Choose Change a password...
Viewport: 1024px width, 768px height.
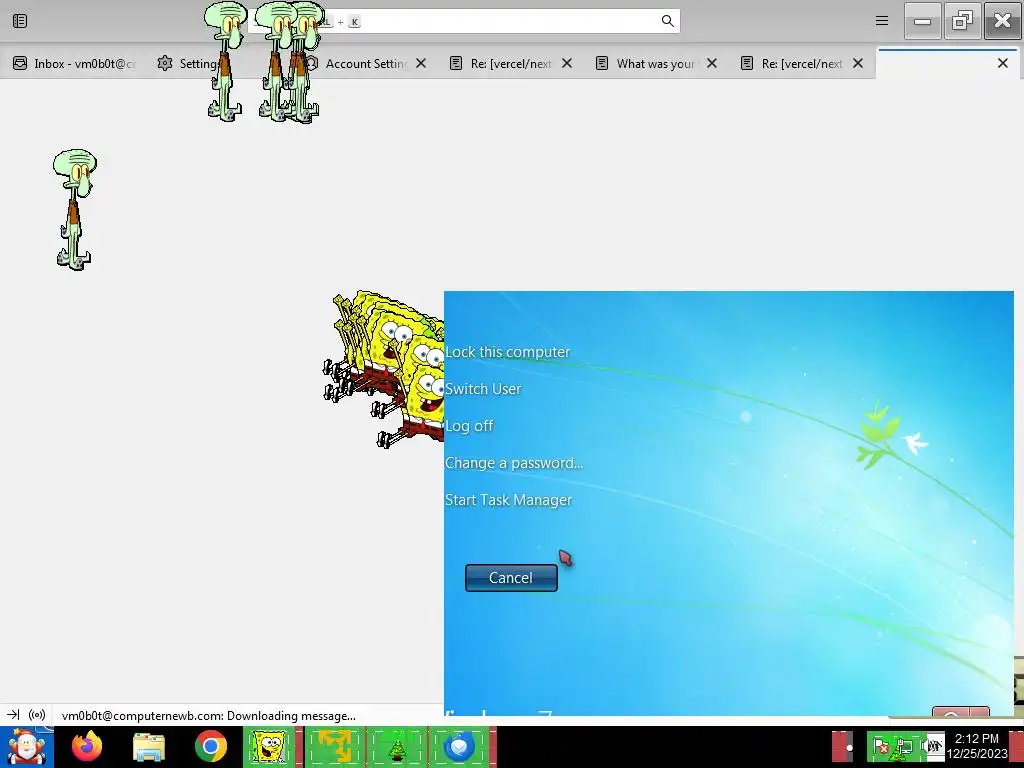pyautogui.click(x=514, y=463)
